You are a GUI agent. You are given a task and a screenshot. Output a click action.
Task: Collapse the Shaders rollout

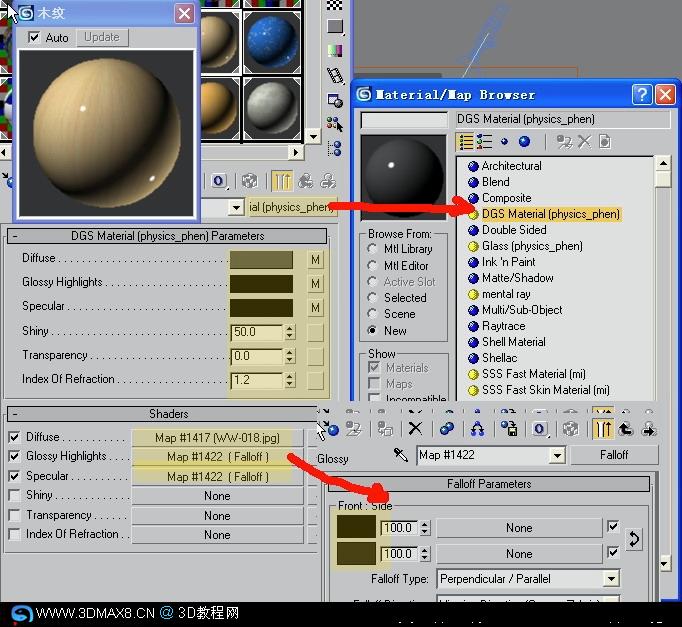pyautogui.click(x=15, y=414)
